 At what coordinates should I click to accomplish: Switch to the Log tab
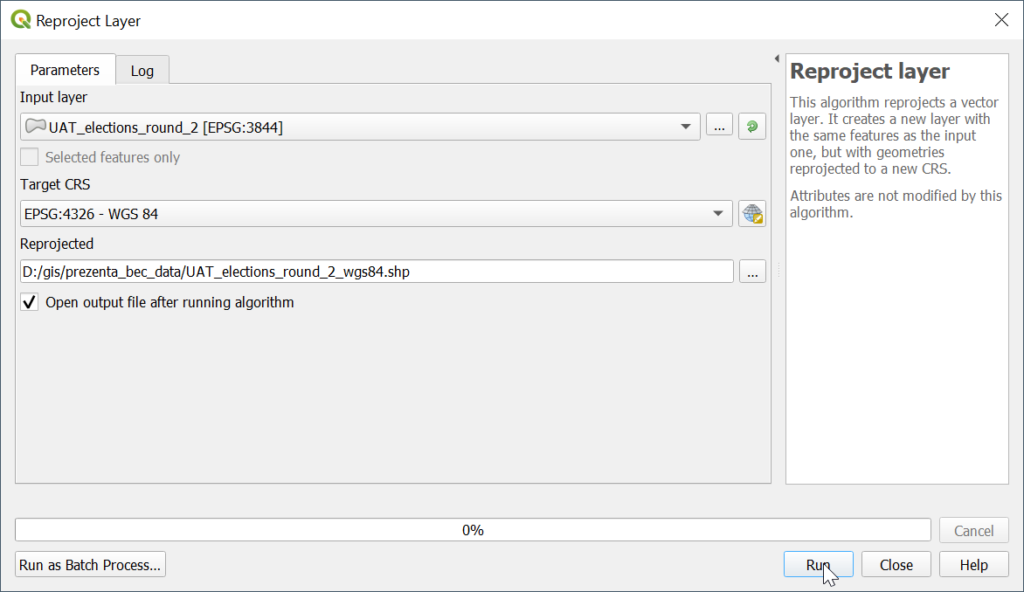click(x=142, y=71)
